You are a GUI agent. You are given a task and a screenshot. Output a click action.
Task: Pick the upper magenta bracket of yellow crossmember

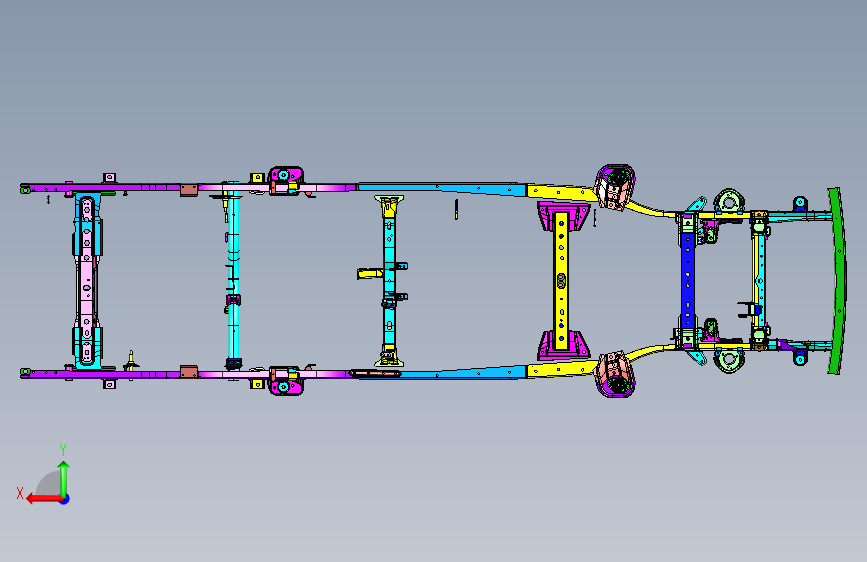(x=563, y=217)
